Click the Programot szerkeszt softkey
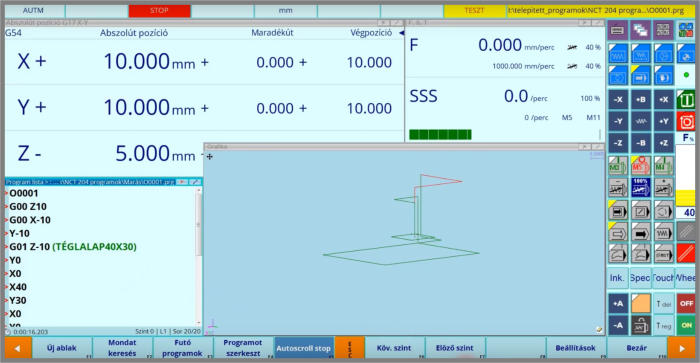The width and height of the screenshot is (700, 363). [x=242, y=348]
